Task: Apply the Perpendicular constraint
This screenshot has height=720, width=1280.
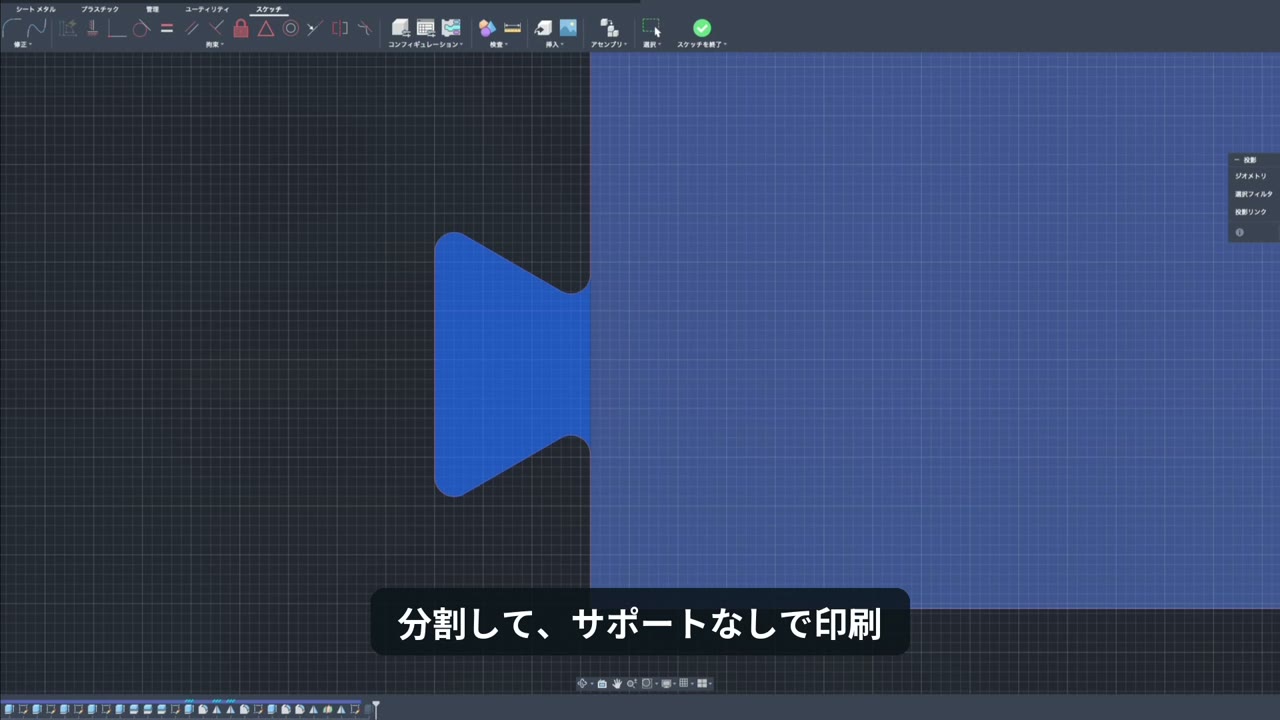Action: pos(216,28)
